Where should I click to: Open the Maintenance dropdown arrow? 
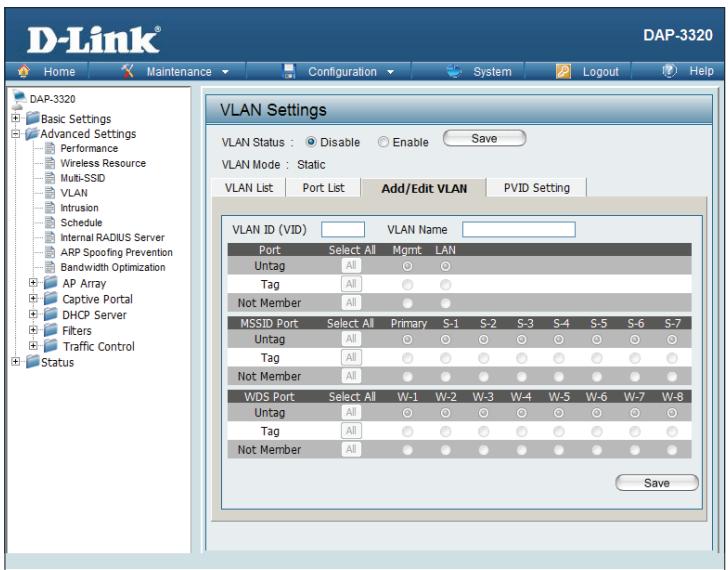[225, 72]
